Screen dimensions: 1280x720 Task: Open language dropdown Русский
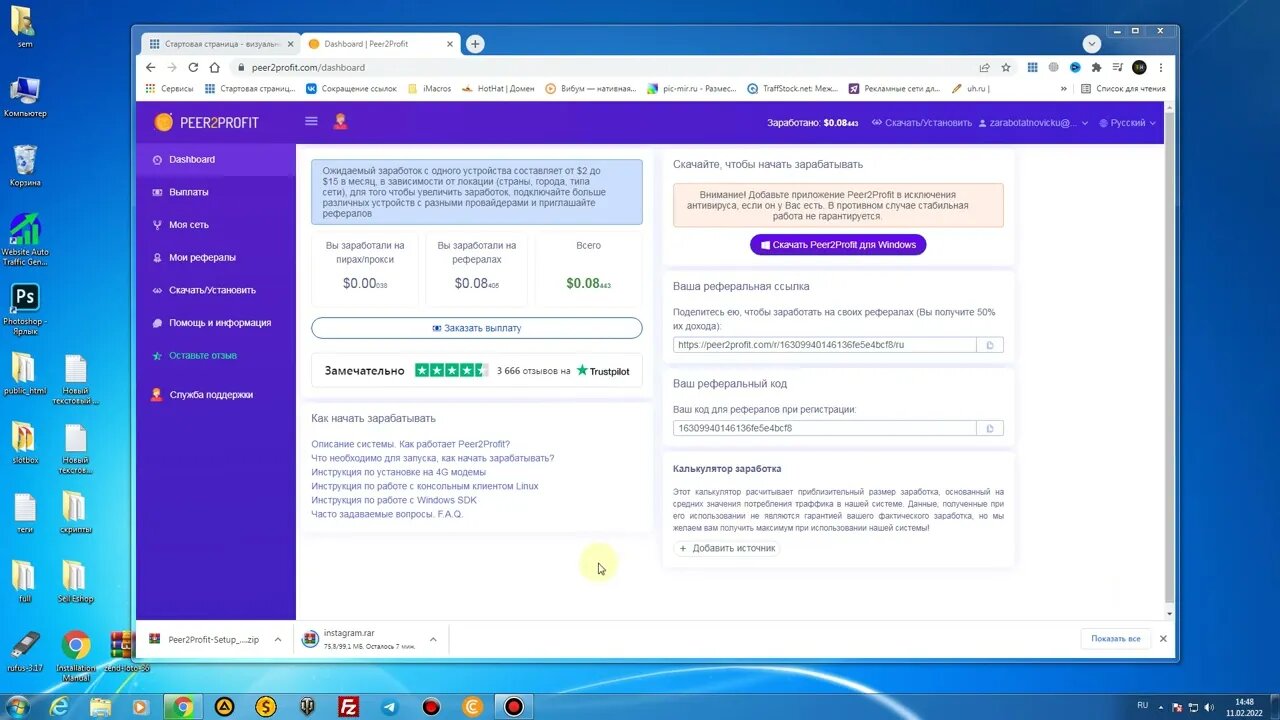[1127, 123]
